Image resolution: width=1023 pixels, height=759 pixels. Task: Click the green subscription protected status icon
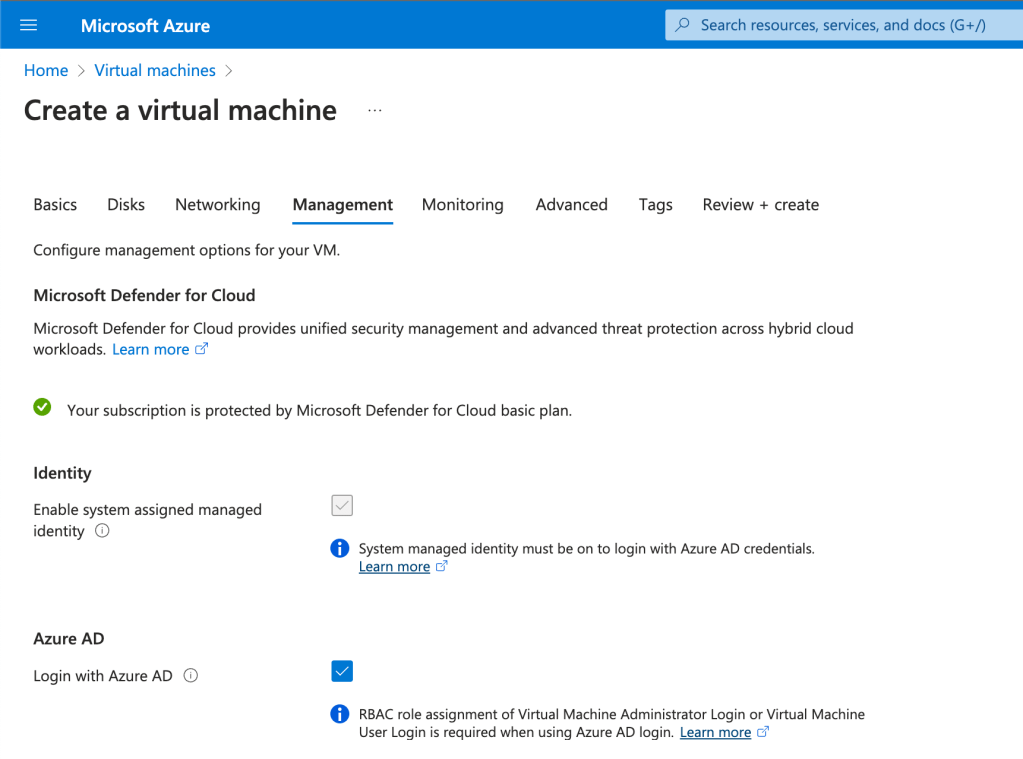point(41,406)
